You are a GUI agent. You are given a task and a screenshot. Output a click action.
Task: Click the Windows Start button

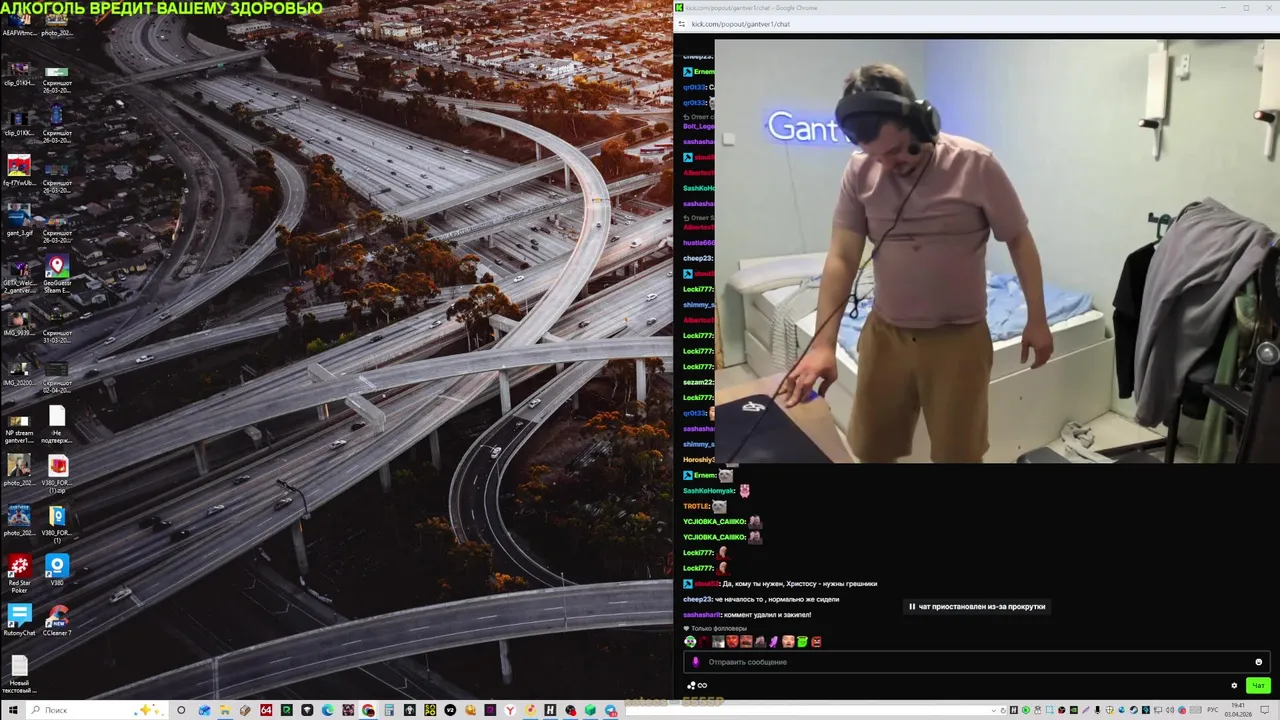13,710
